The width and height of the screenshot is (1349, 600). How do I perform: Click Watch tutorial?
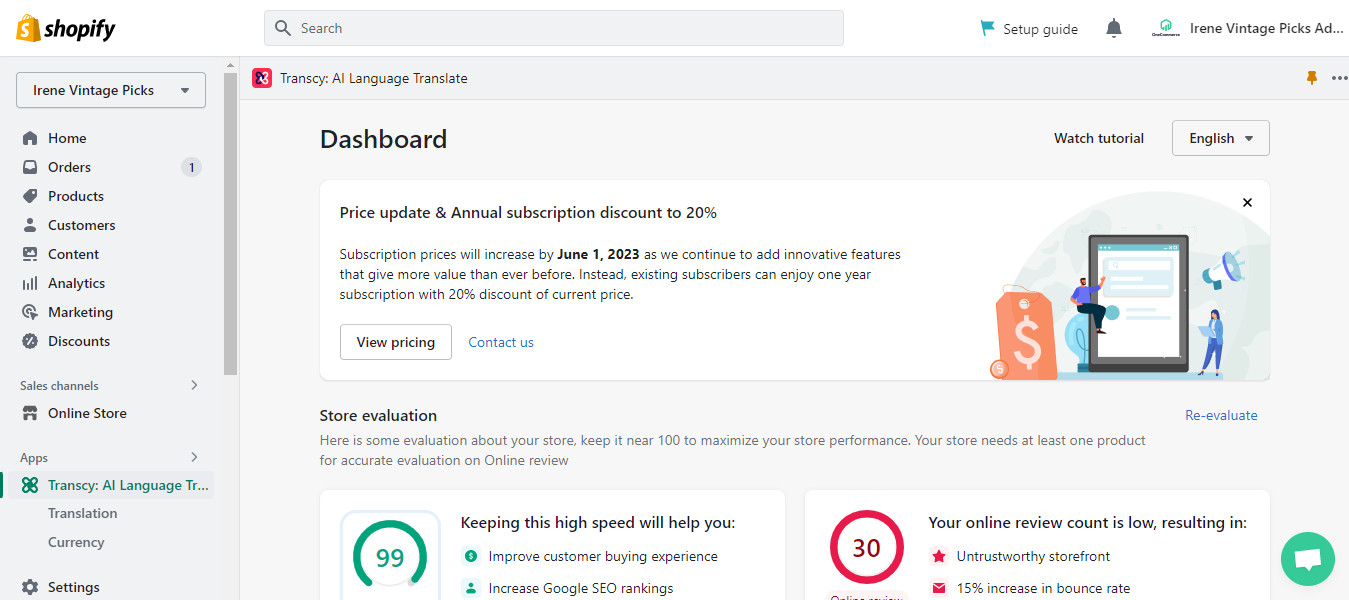coord(1098,138)
